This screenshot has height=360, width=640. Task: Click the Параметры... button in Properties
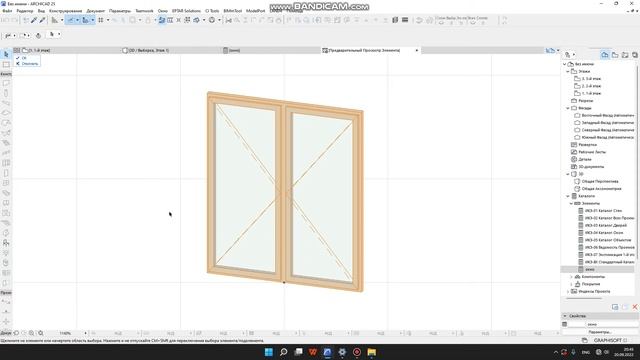click(x=600, y=332)
